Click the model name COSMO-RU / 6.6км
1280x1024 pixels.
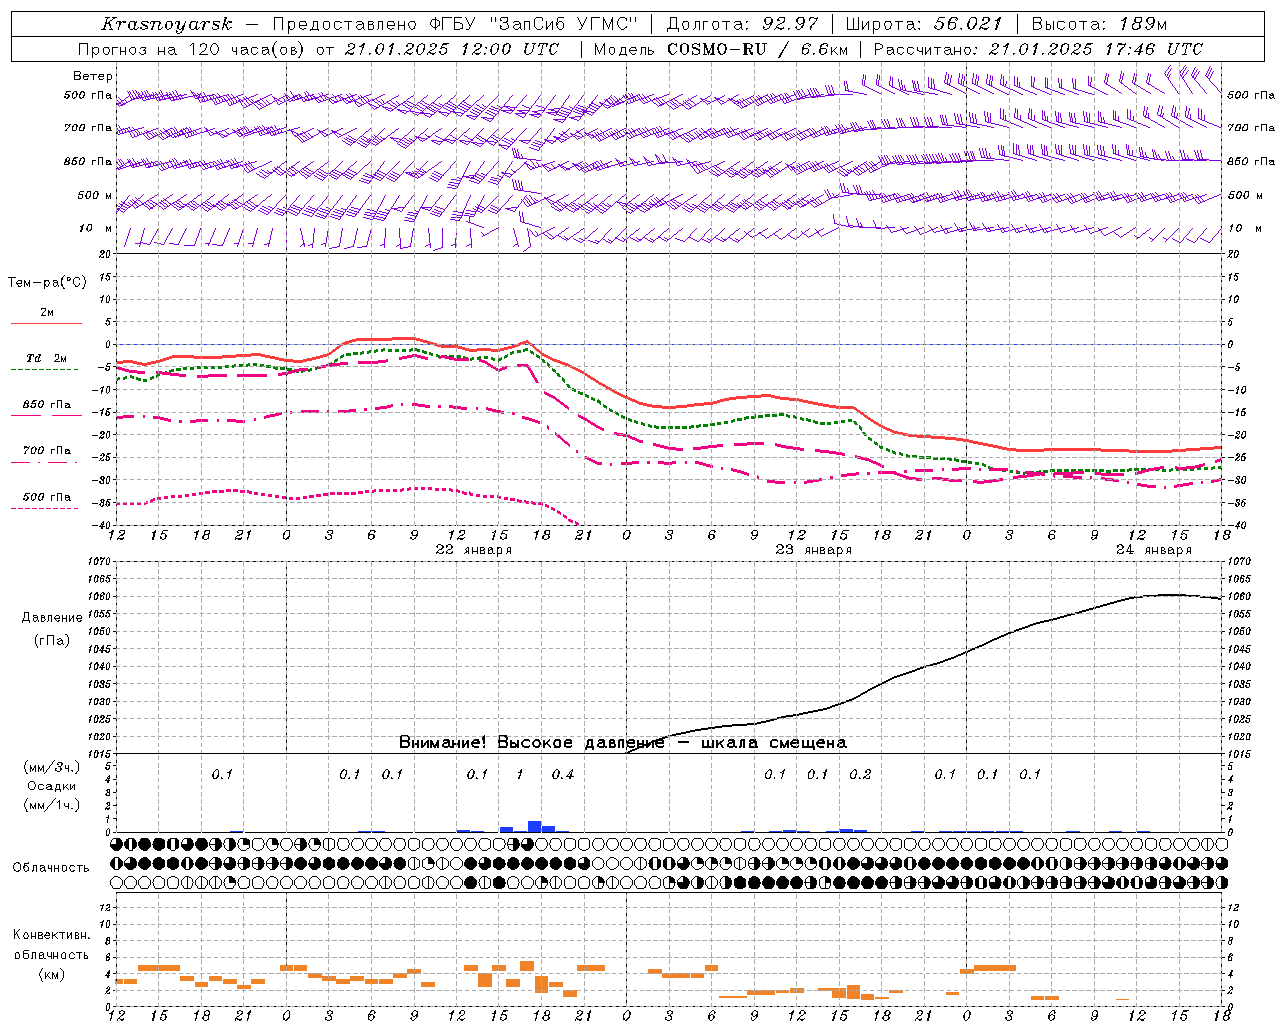758,49
